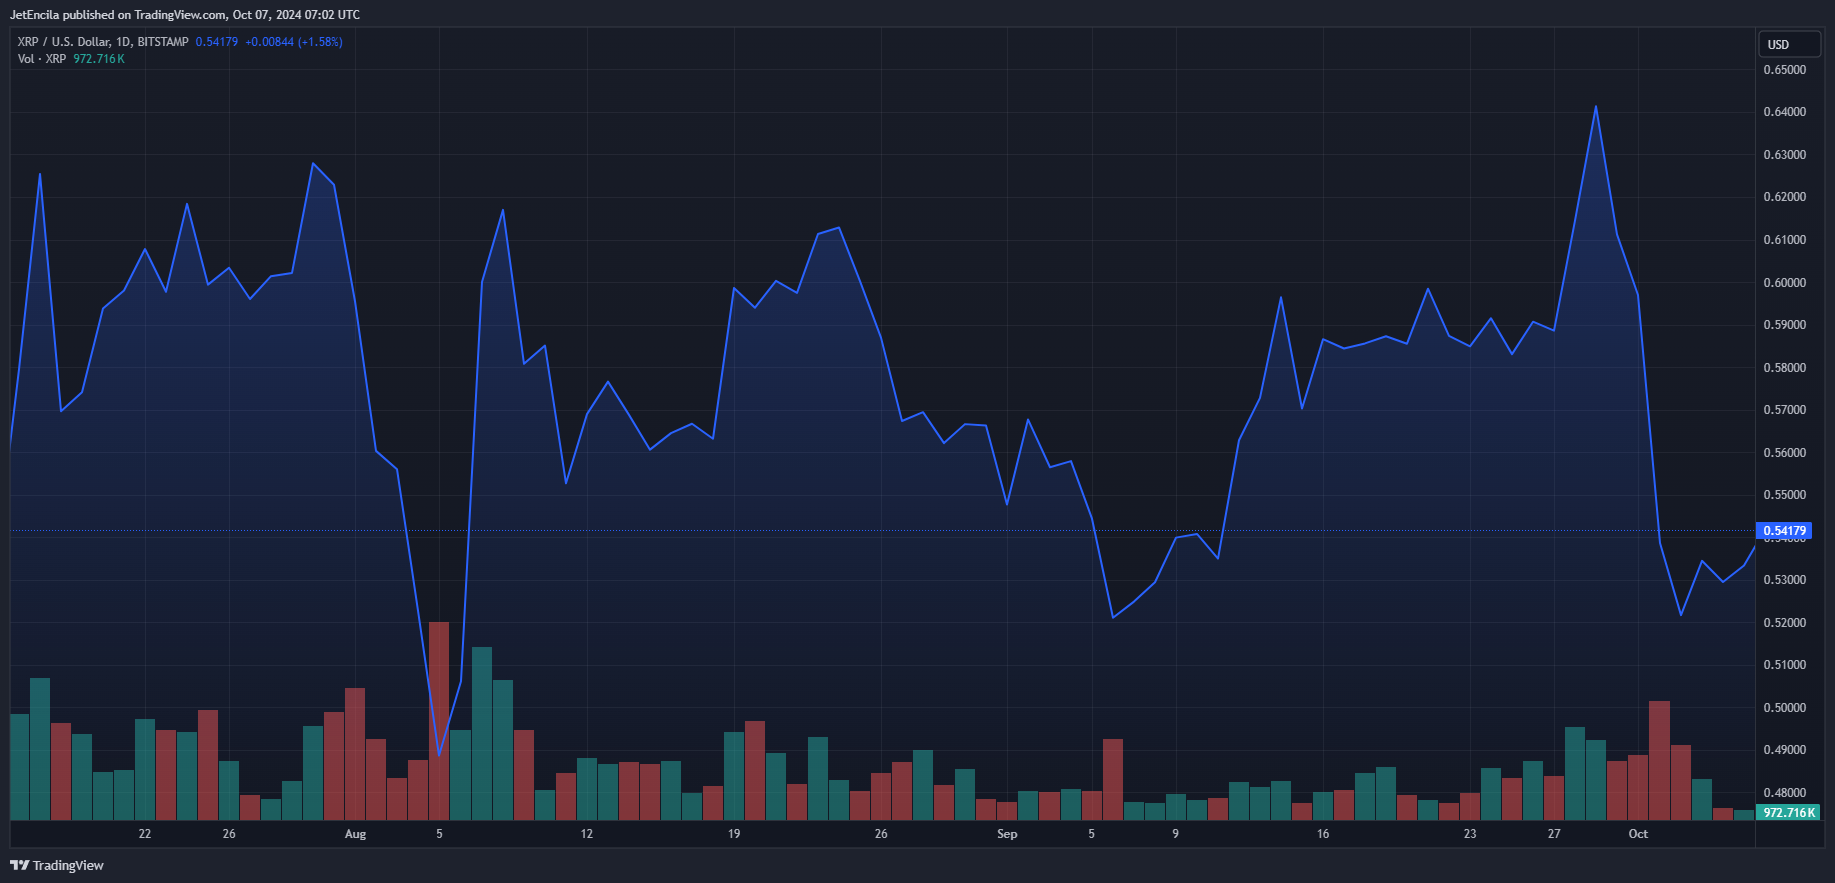Screen dimensions: 1835x883
Task: Click the highest peak of the price line
Action: 1595,107
